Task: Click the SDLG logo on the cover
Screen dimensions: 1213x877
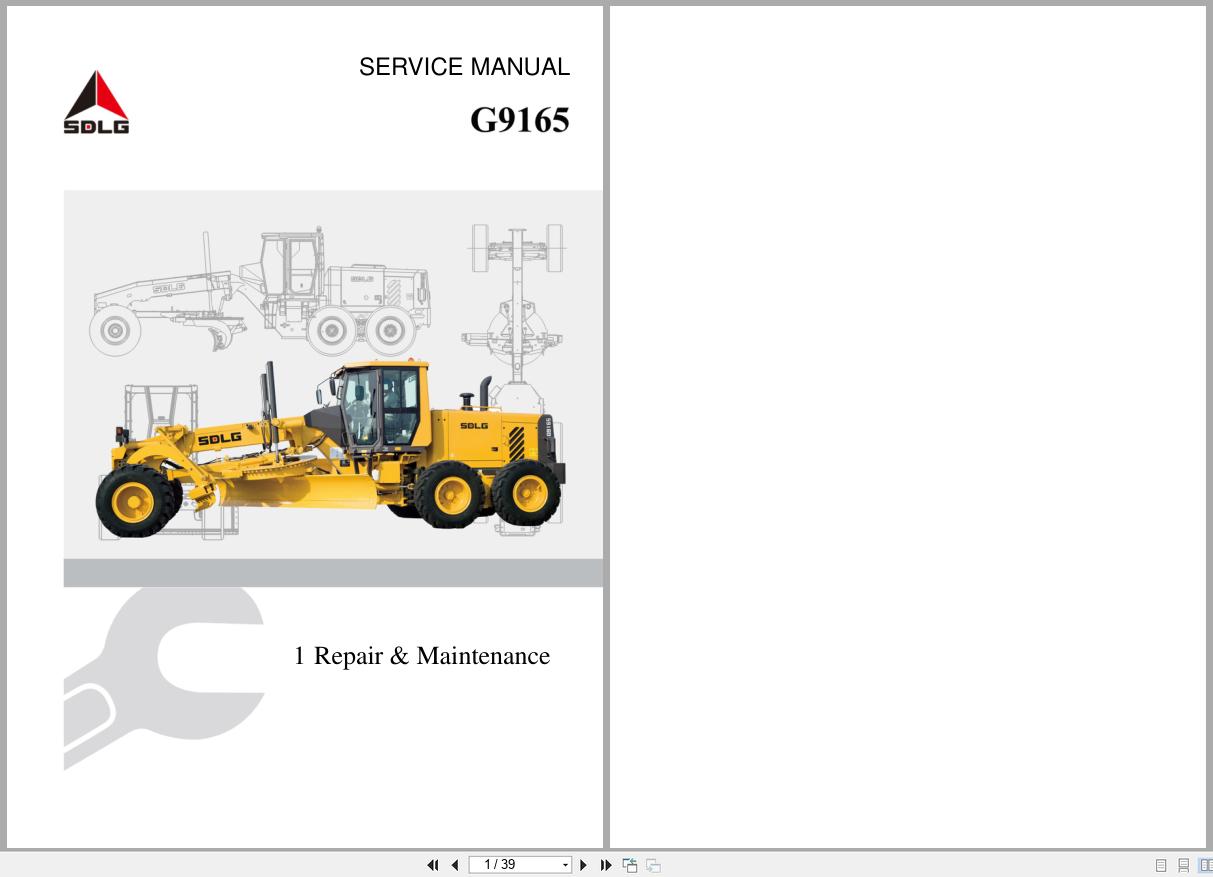Action: pyautogui.click(x=96, y=100)
